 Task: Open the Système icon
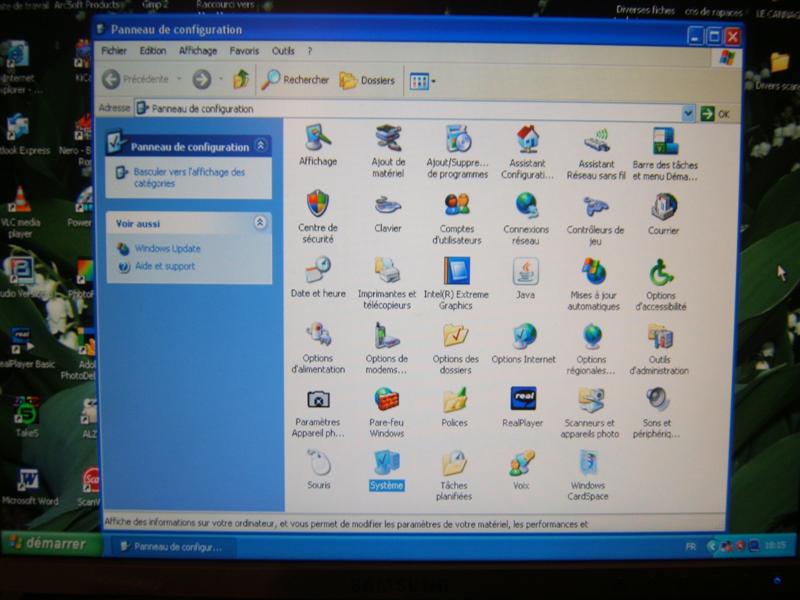[387, 463]
